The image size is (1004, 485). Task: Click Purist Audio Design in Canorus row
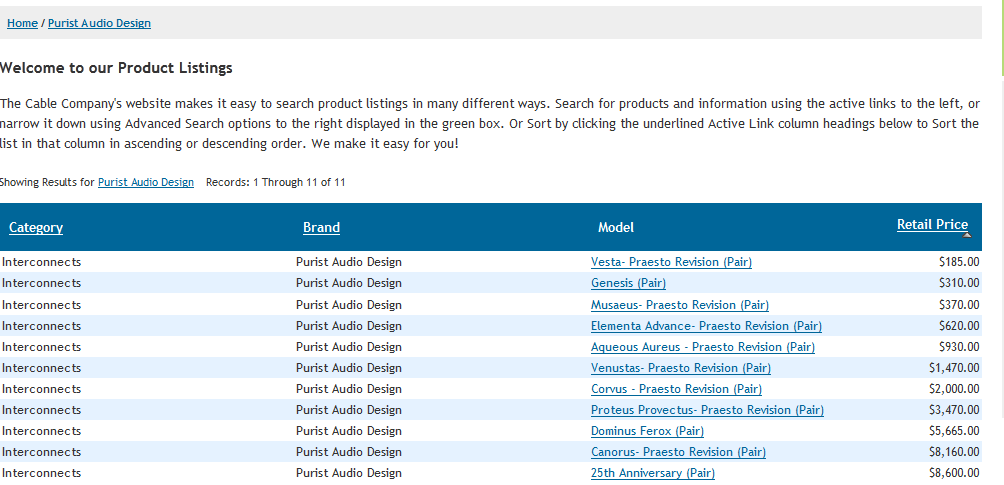[x=349, y=452]
